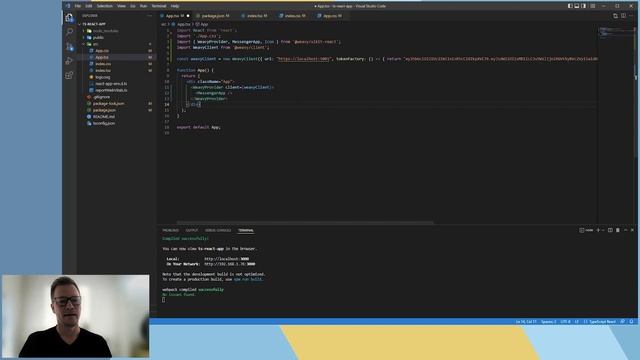Click the feedback icon in the status bar
The image size is (640, 360).
point(622,322)
